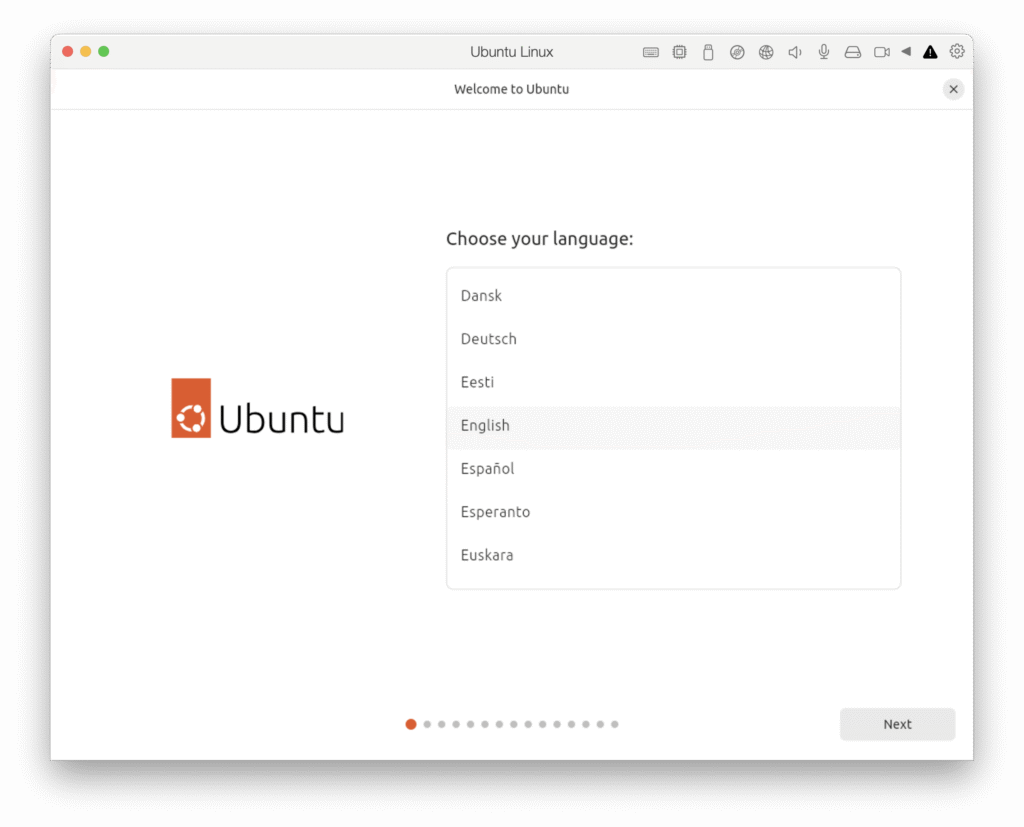Image resolution: width=1024 pixels, height=827 pixels.
Task: Select Eesti language
Action: coord(673,382)
